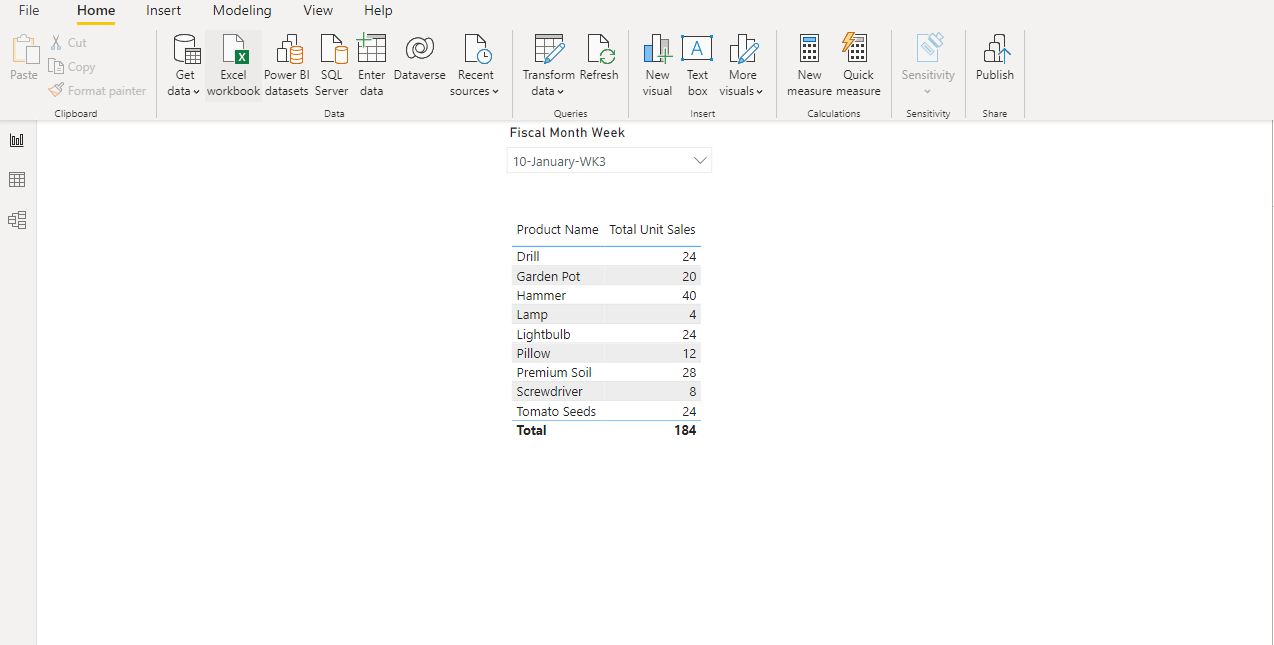Open the Sensitivity options
The width and height of the screenshot is (1274, 645).
(928, 66)
